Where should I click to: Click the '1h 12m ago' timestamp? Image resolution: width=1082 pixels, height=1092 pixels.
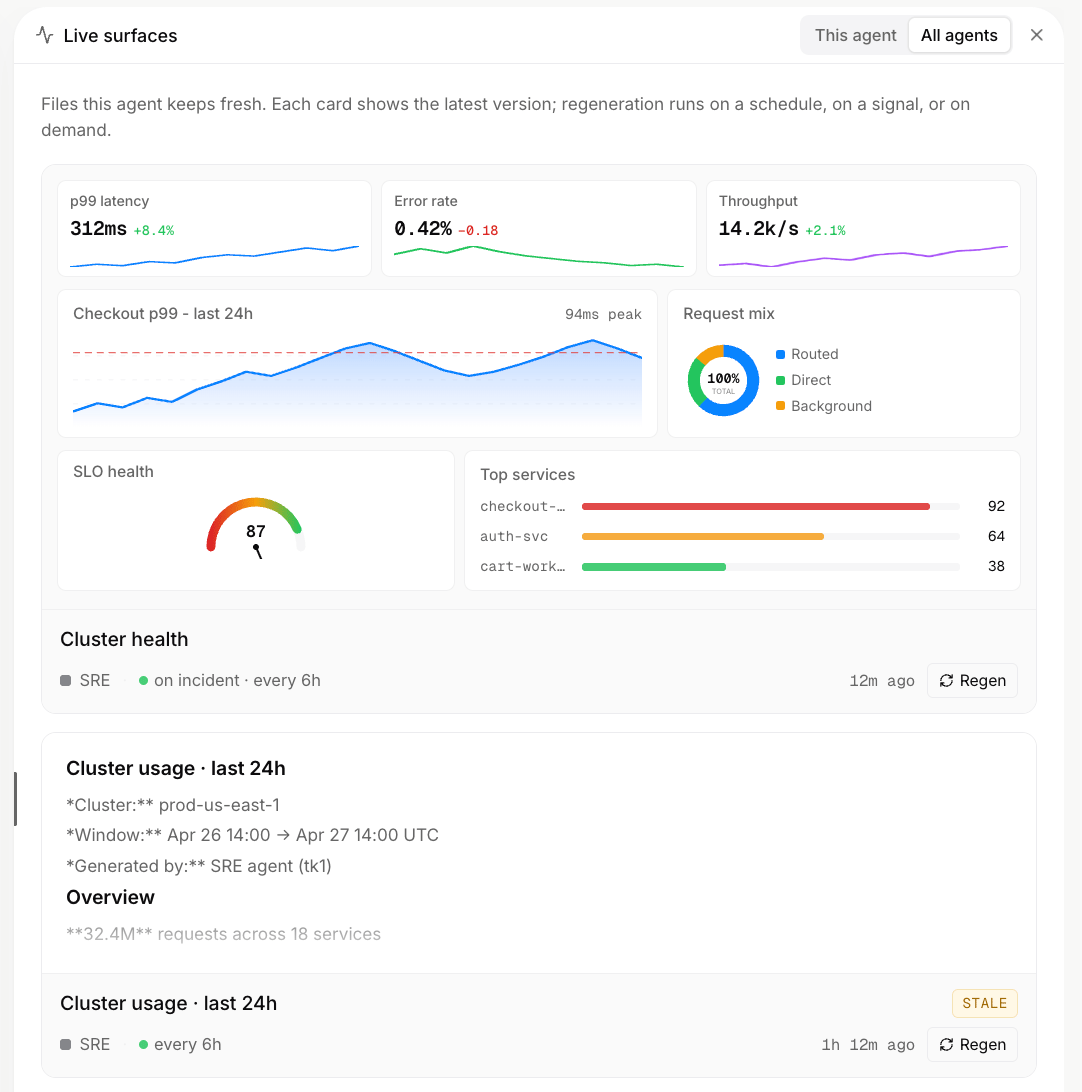coord(868,1045)
